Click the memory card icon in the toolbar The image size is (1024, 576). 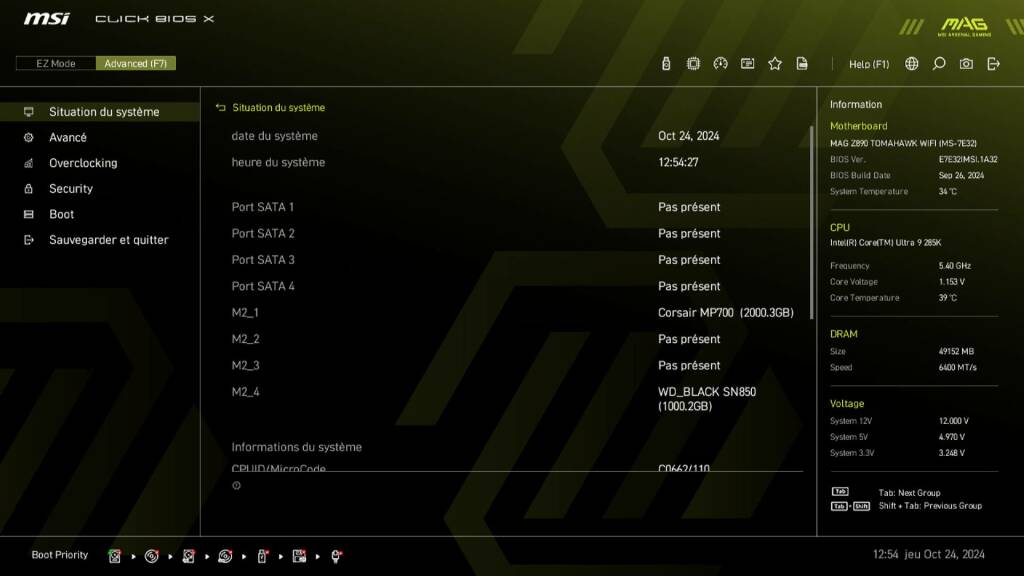pyautogui.click(x=747, y=63)
